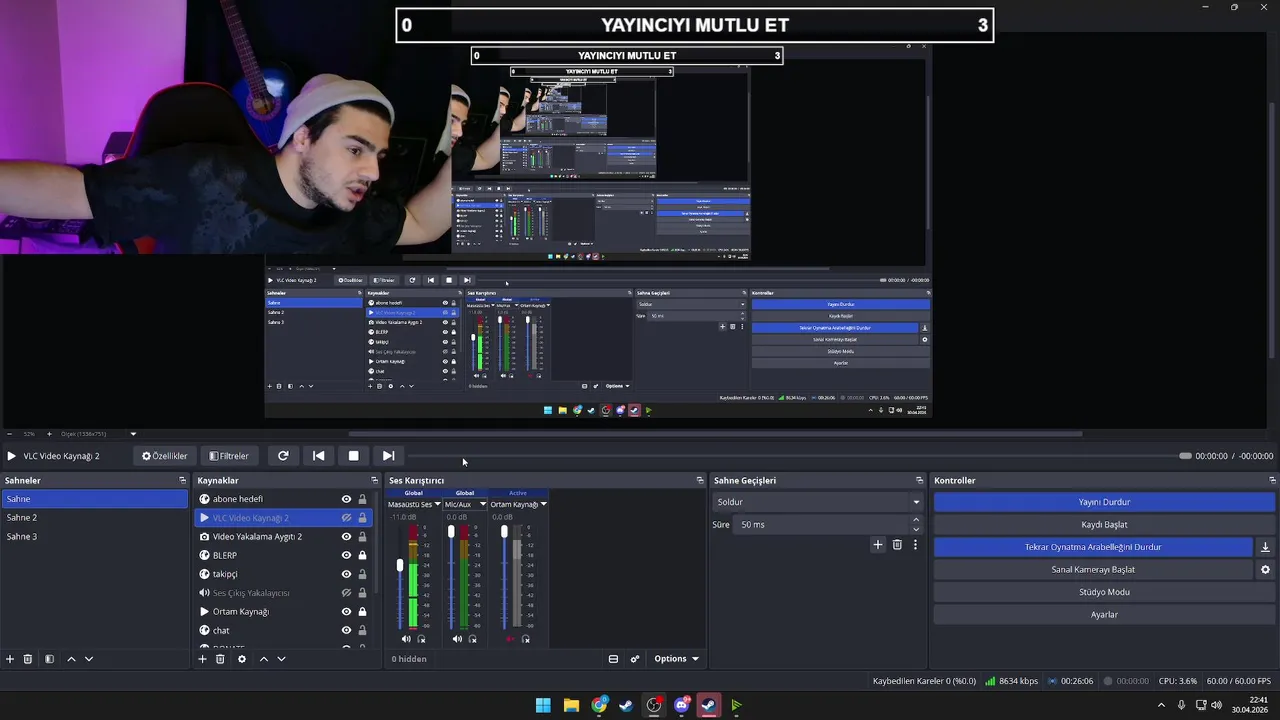The width and height of the screenshot is (1280, 720).
Task: Hide the Video Yakalama Aygıtı 2 source
Action: click(346, 537)
